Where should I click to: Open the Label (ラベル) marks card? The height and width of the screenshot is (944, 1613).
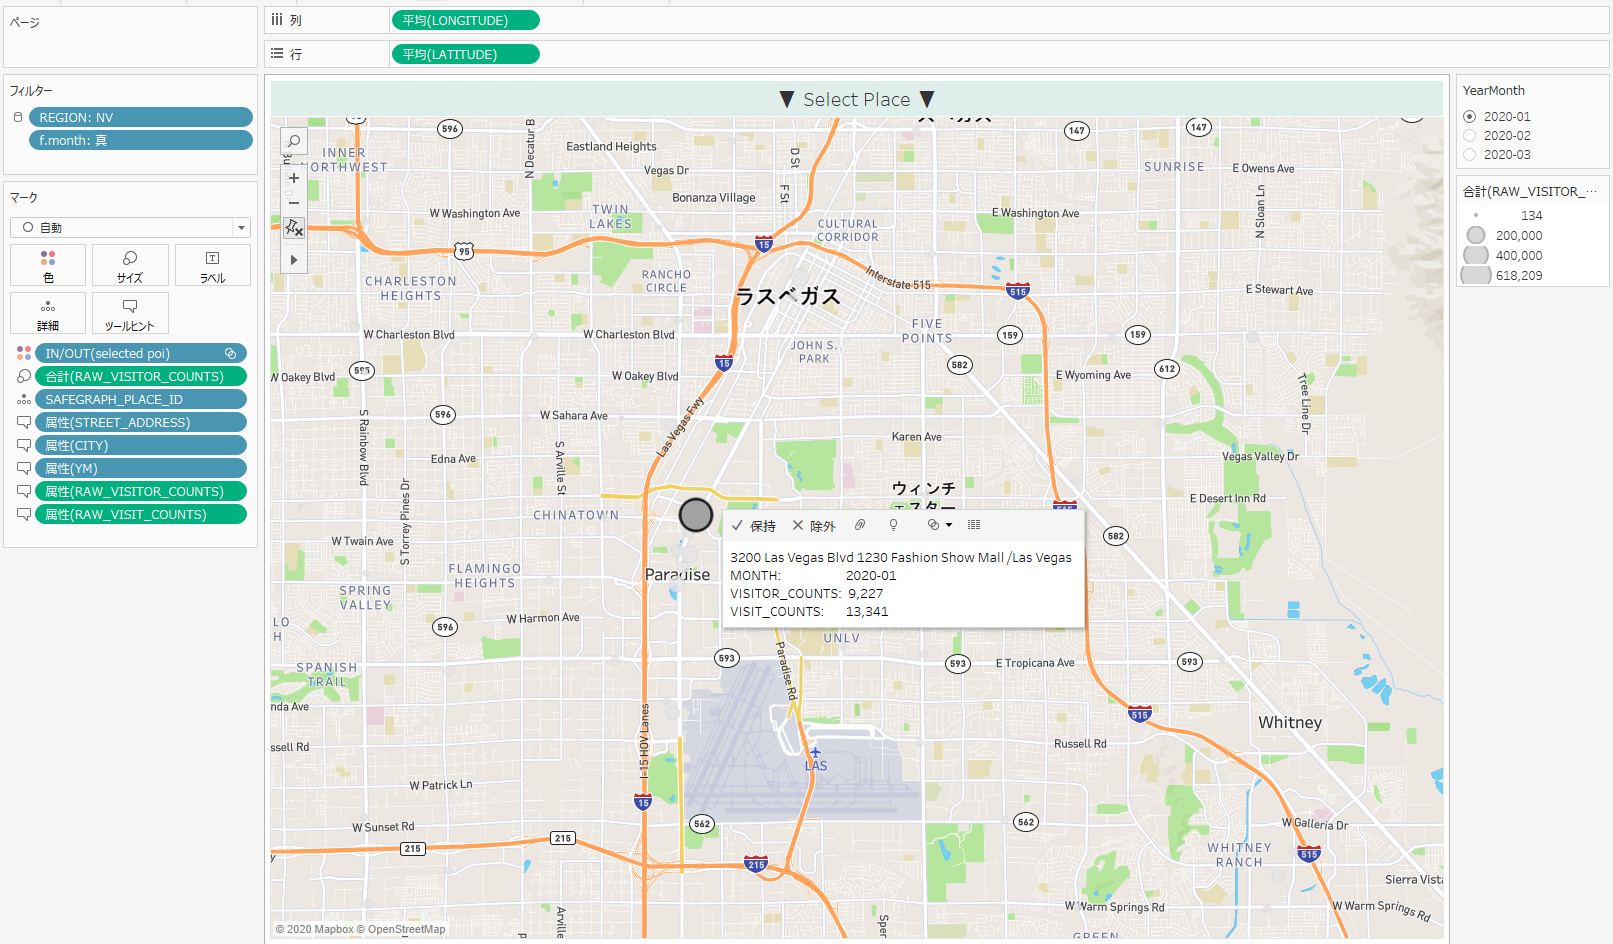(212, 266)
